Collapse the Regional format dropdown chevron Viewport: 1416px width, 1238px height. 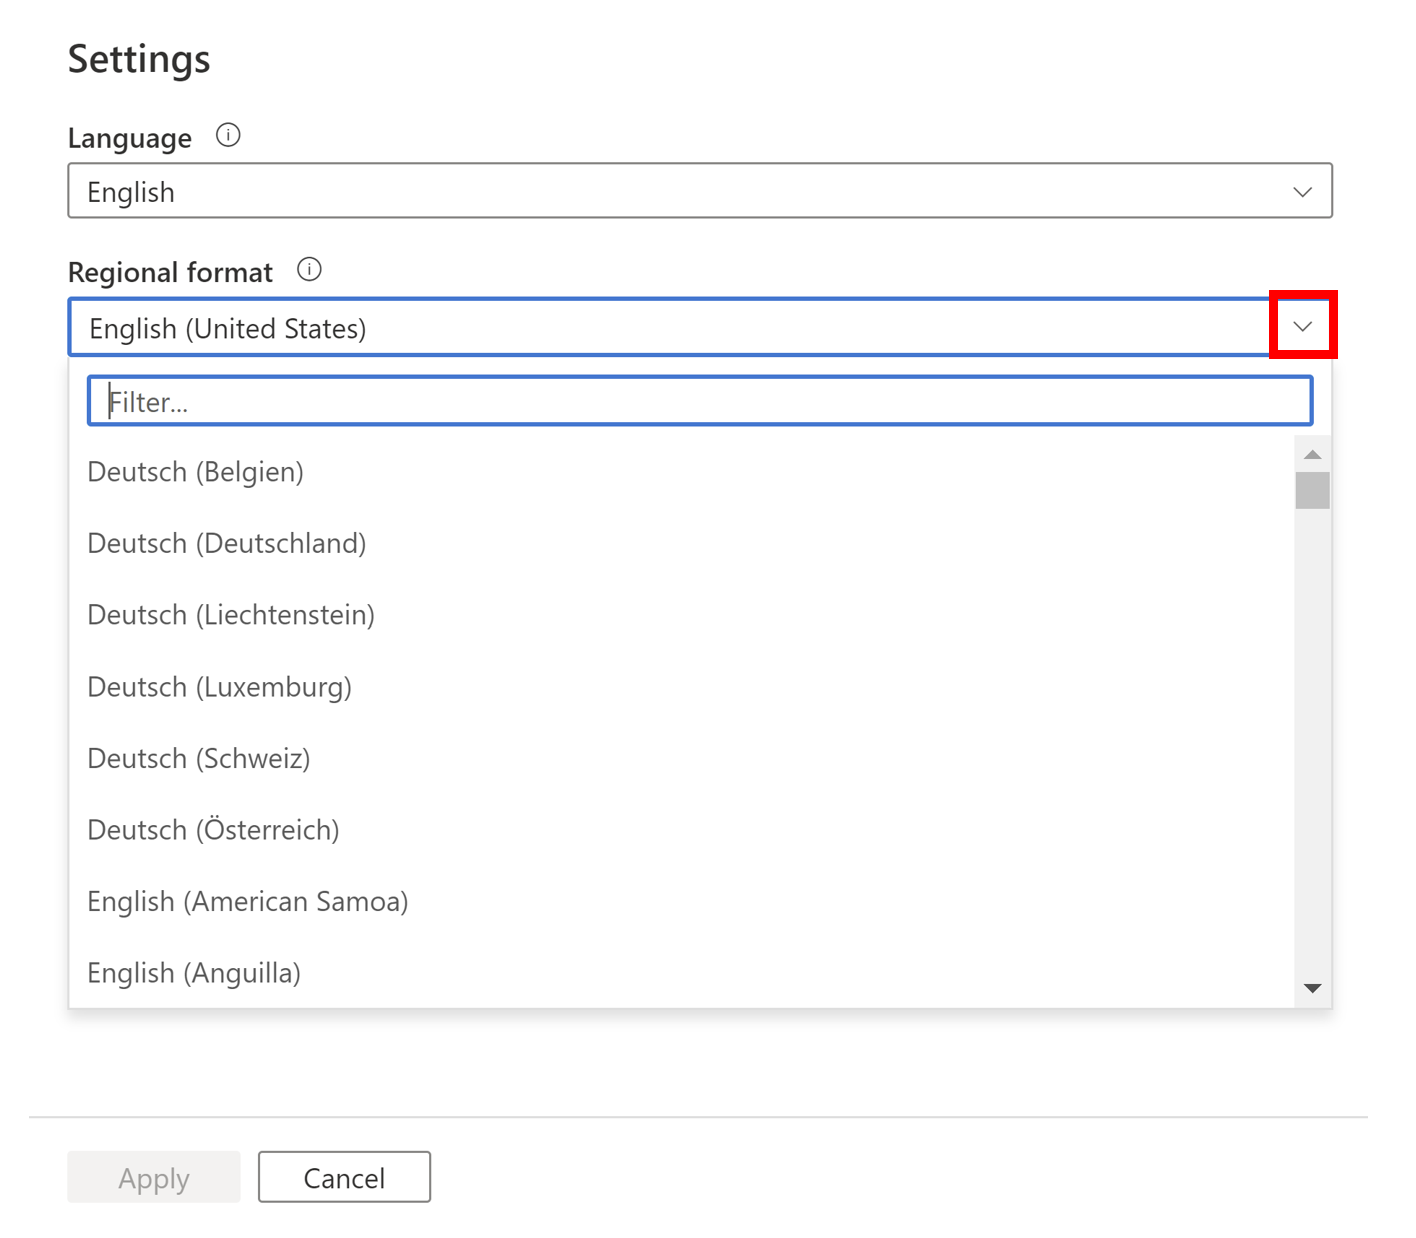(x=1302, y=326)
